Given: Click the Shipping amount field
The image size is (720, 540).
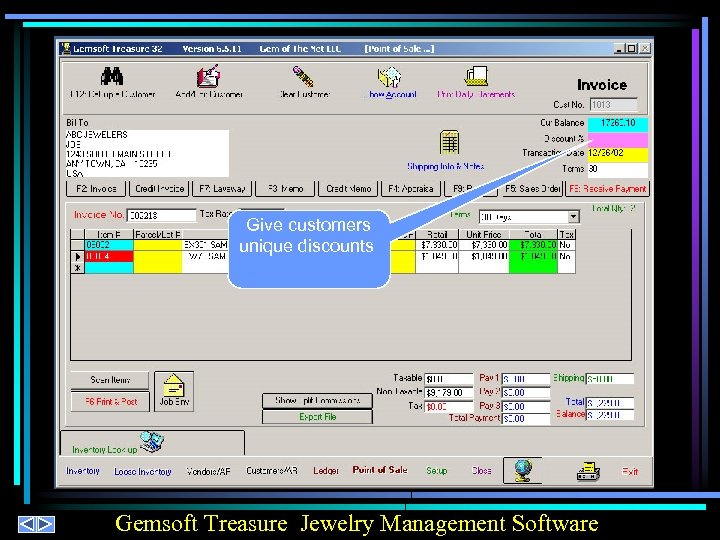Looking at the screenshot, I should pos(610,379).
